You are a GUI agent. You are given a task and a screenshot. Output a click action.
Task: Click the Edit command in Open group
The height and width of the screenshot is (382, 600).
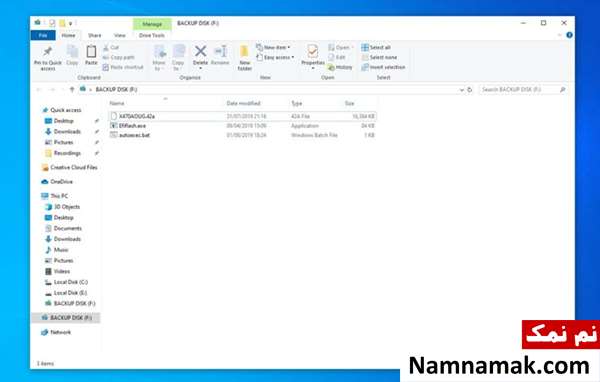[x=337, y=57]
